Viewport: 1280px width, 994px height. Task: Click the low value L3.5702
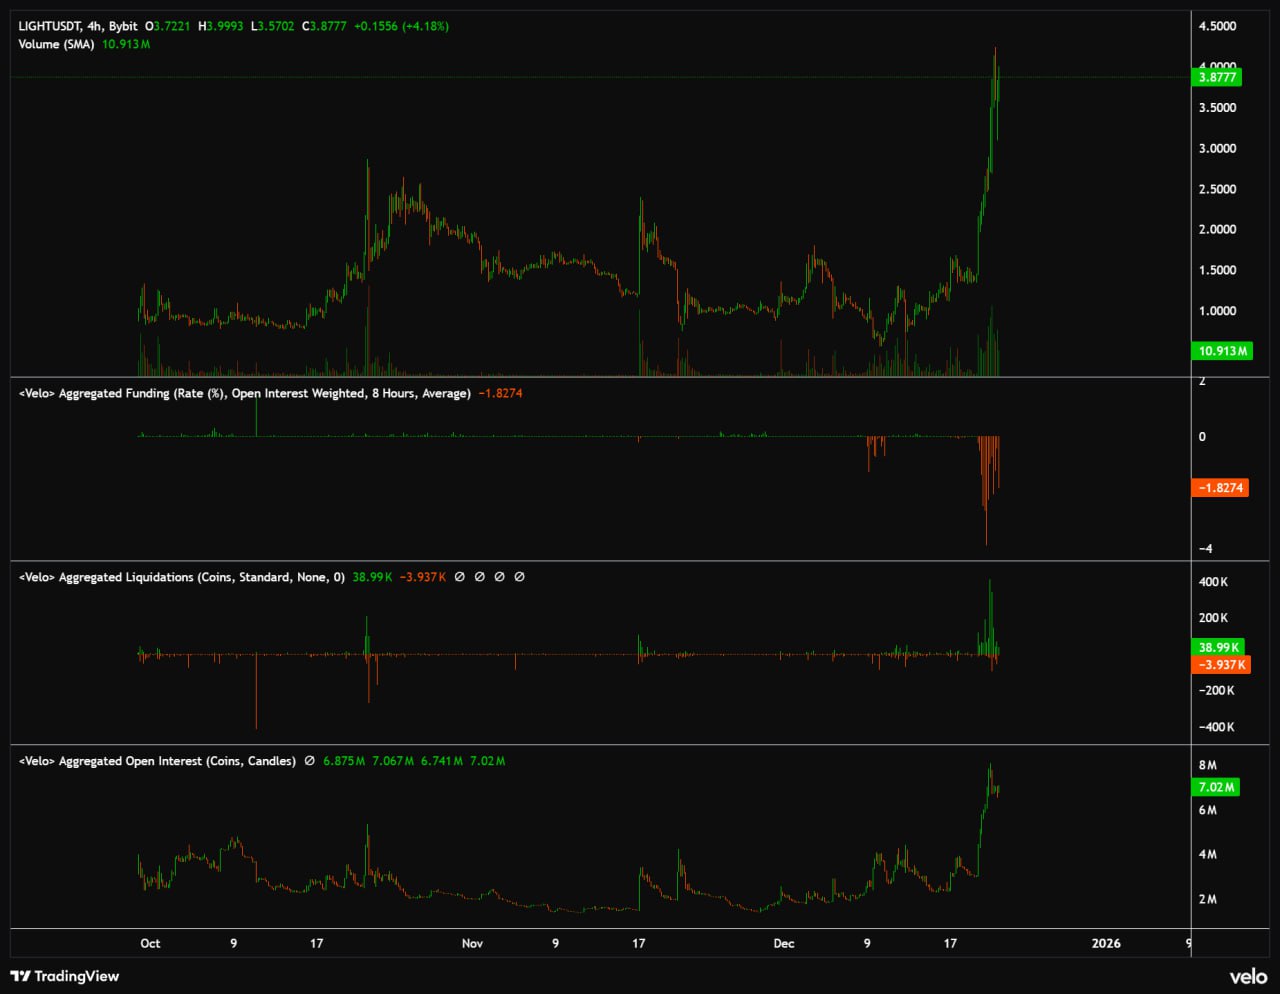273,26
